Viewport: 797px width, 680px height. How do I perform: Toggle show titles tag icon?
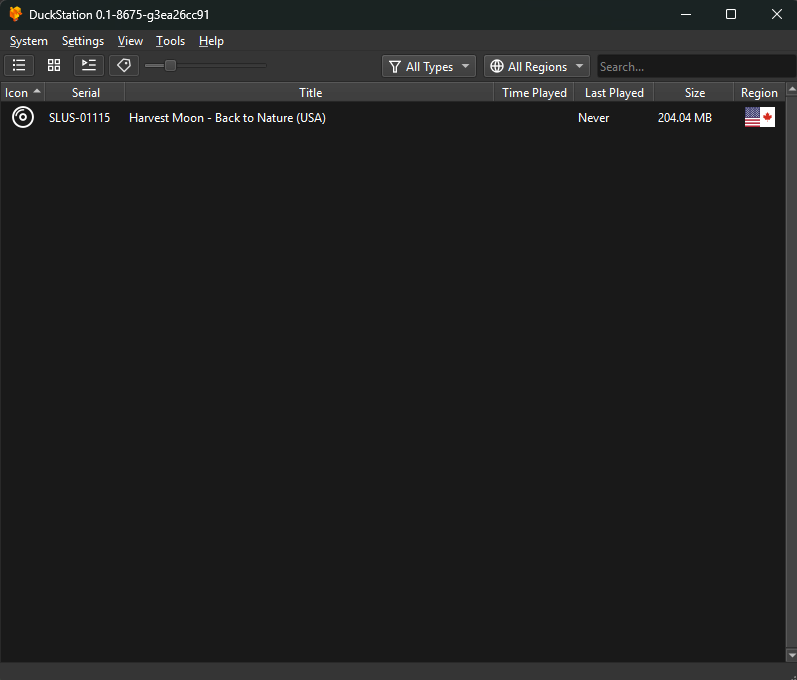(x=124, y=66)
